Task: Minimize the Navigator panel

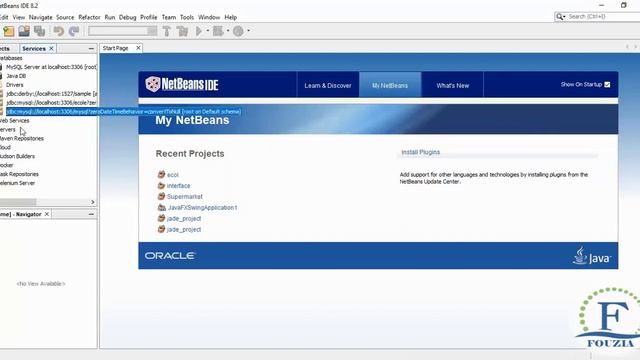Action: [91, 214]
